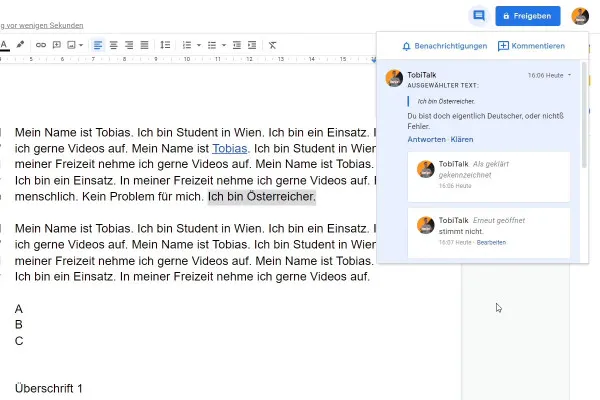Click the Tobias hyperlink in document
The width and height of the screenshot is (600, 400).
(x=230, y=148)
